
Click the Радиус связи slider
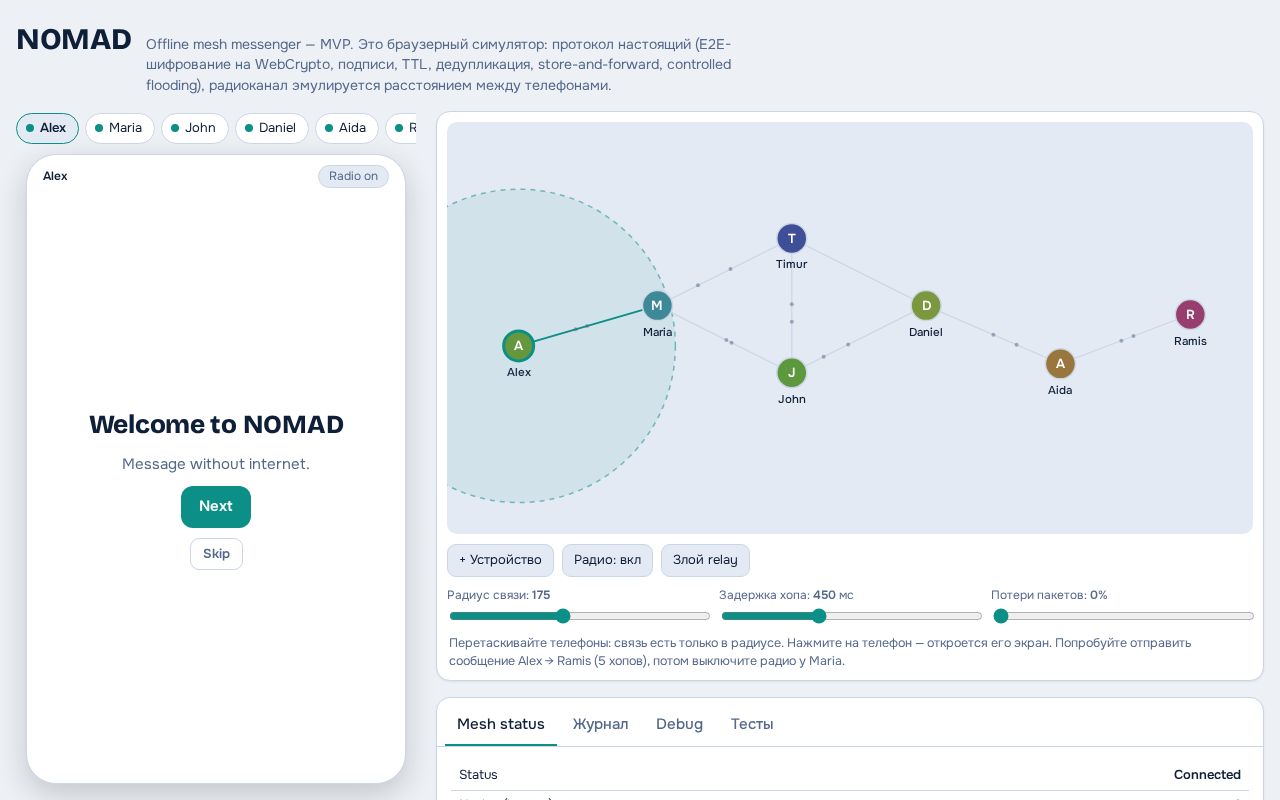tap(580, 616)
